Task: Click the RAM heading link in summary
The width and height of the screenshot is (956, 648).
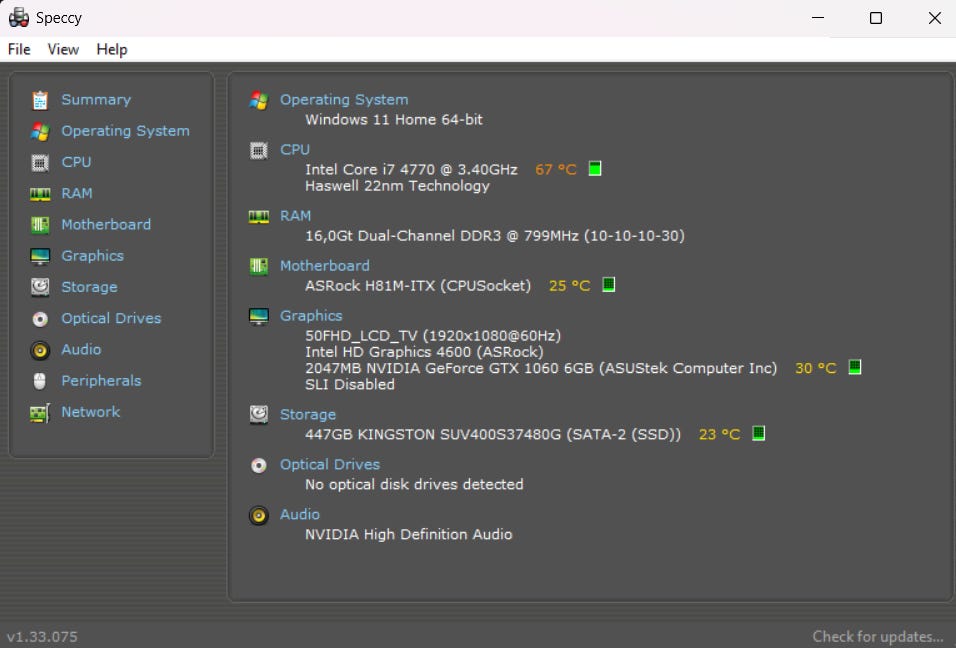Action: (x=296, y=216)
